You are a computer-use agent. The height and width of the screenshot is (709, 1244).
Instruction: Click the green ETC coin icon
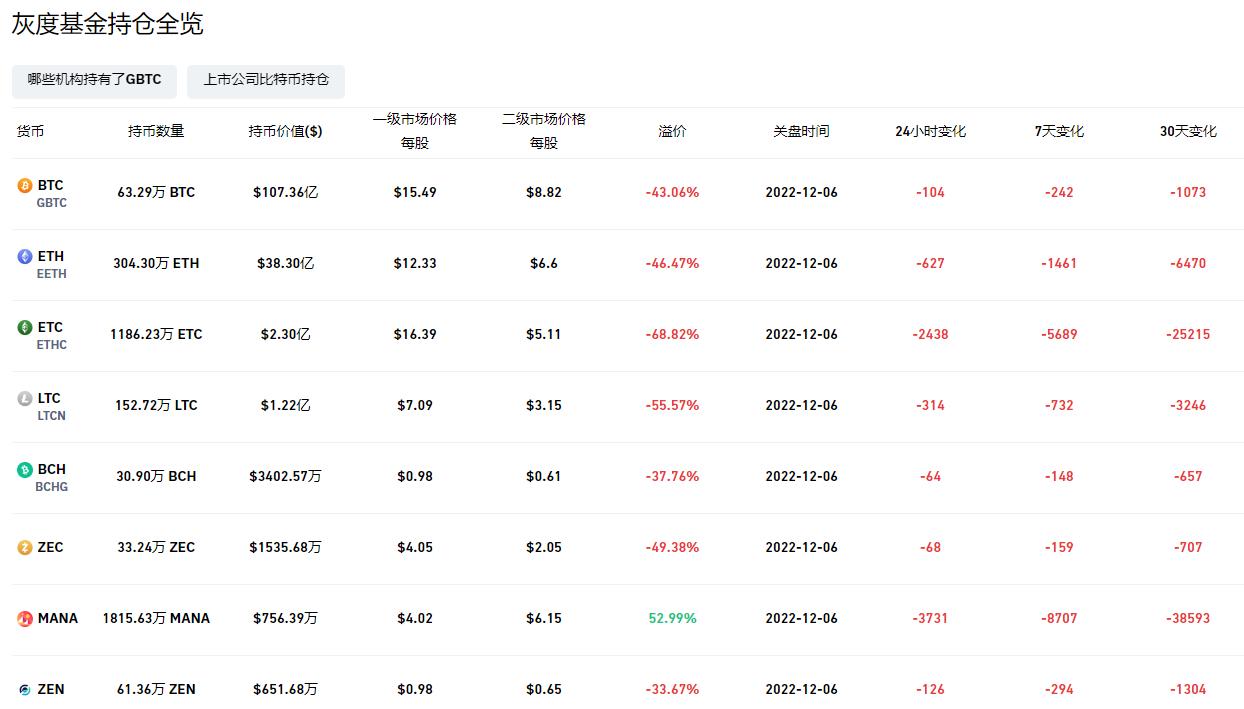[25, 327]
